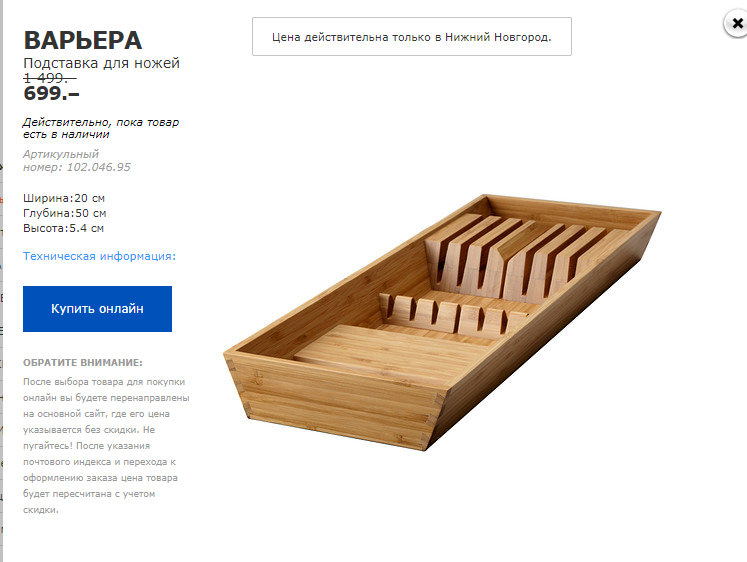
Task: Click the Ширина 20 см dimension
Action: click(64, 198)
